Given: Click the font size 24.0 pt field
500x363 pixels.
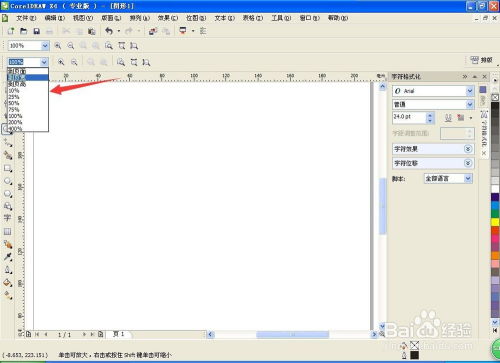Looking at the screenshot, I should 409,117.
